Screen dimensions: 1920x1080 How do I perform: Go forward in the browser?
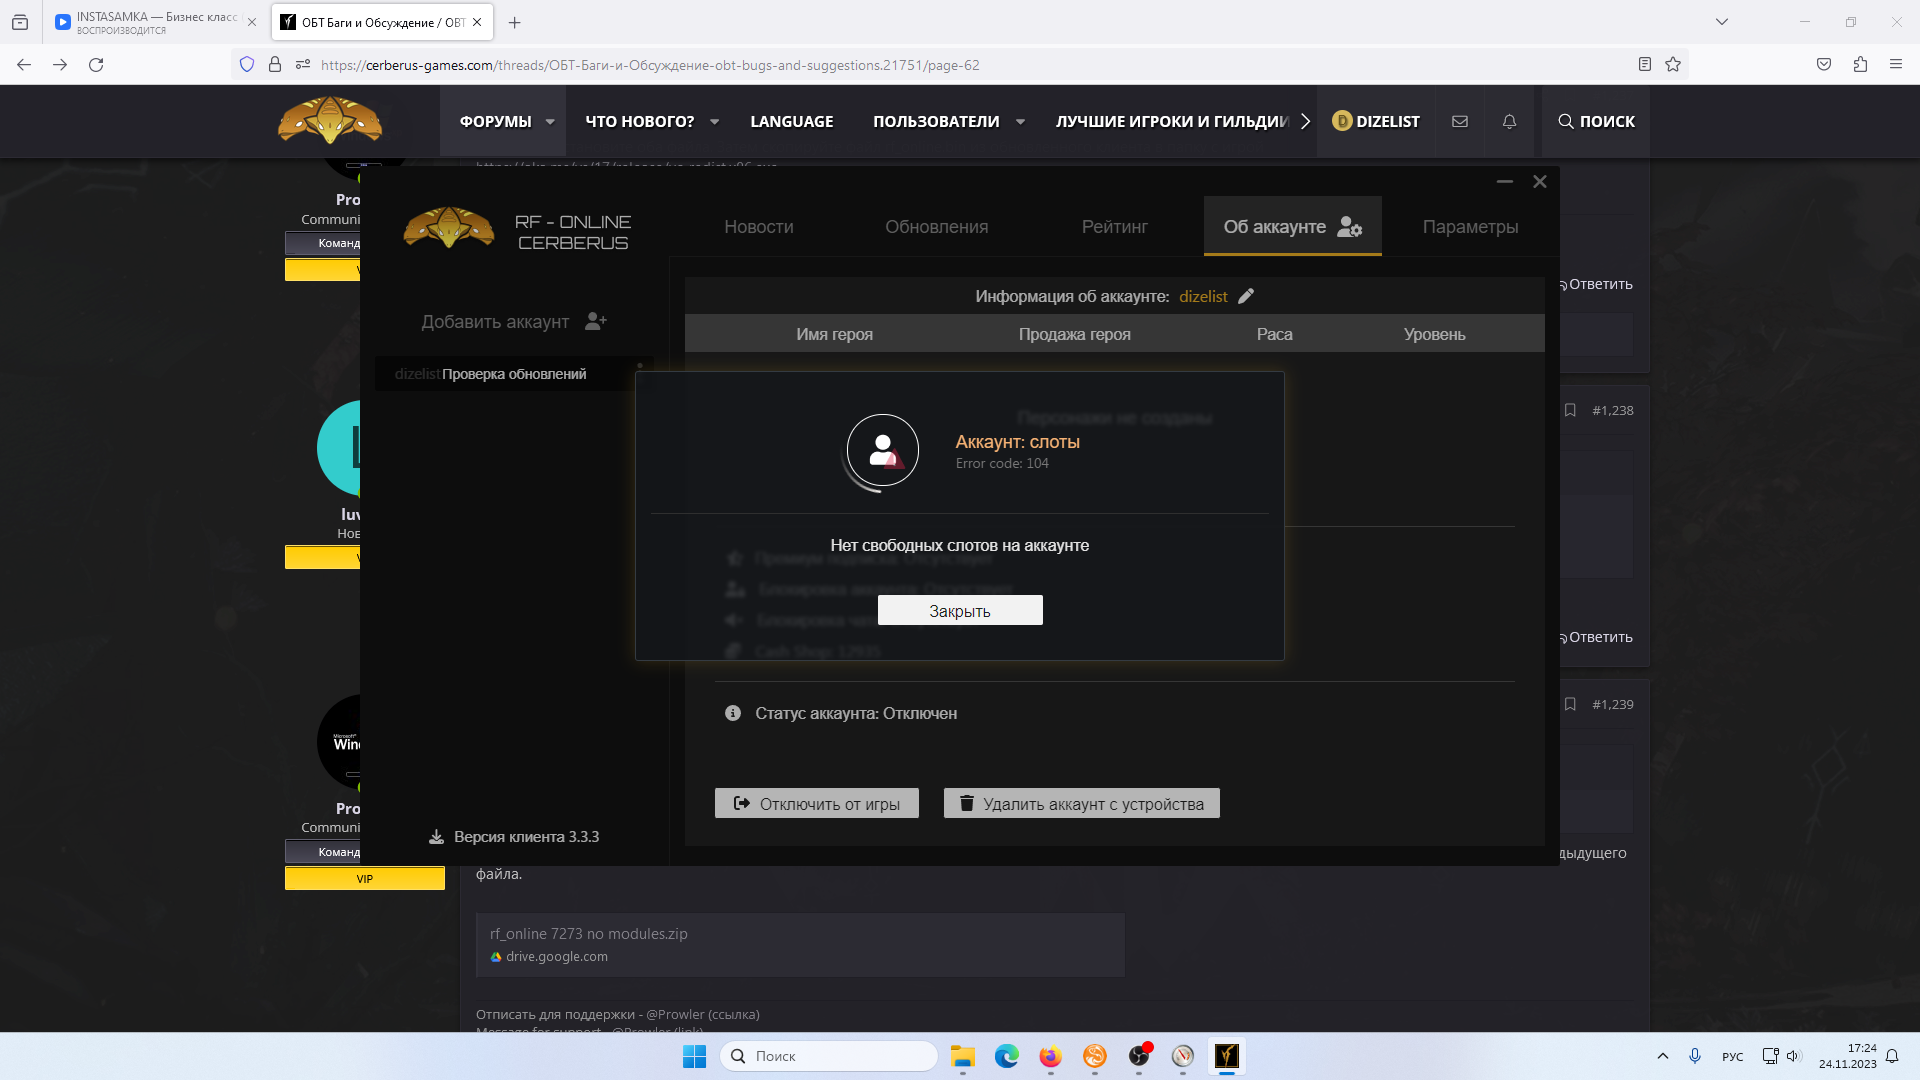pos(60,65)
